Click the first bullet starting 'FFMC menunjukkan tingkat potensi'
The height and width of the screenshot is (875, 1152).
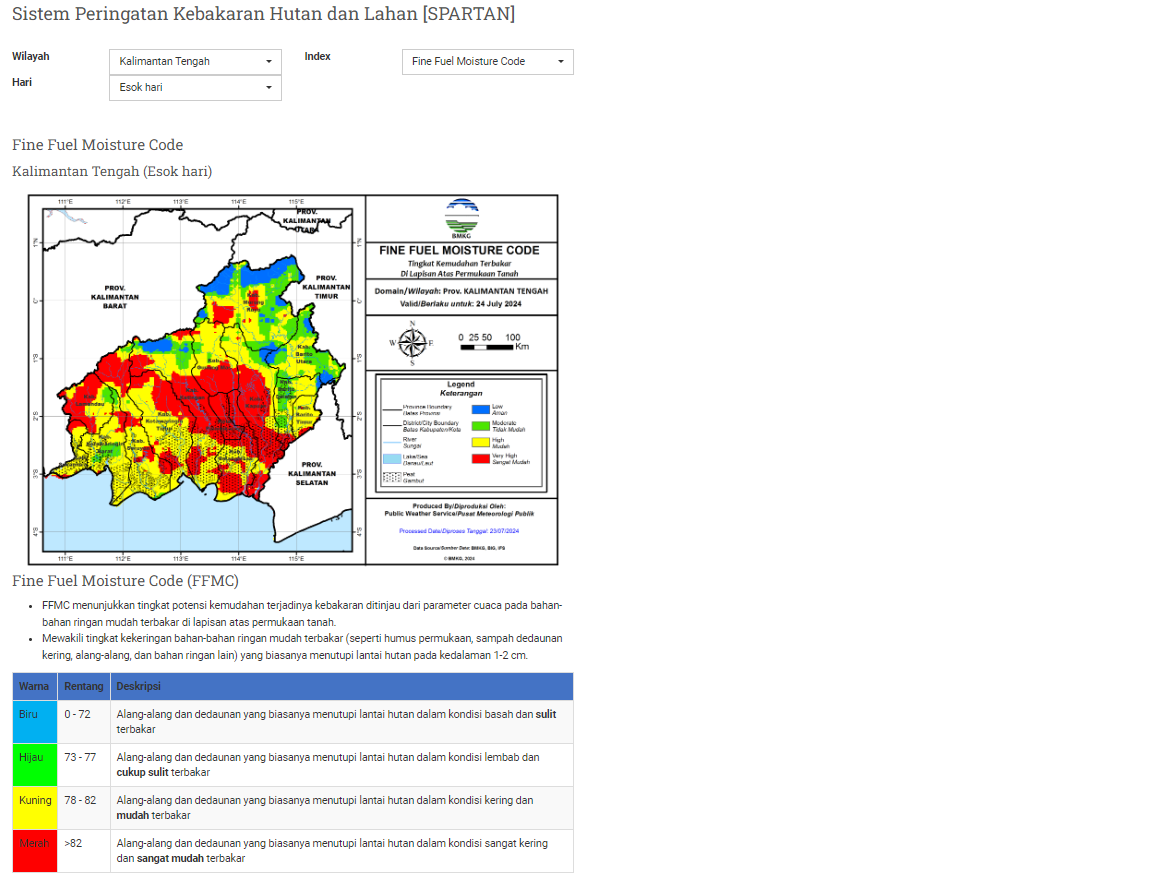[x=302, y=613]
